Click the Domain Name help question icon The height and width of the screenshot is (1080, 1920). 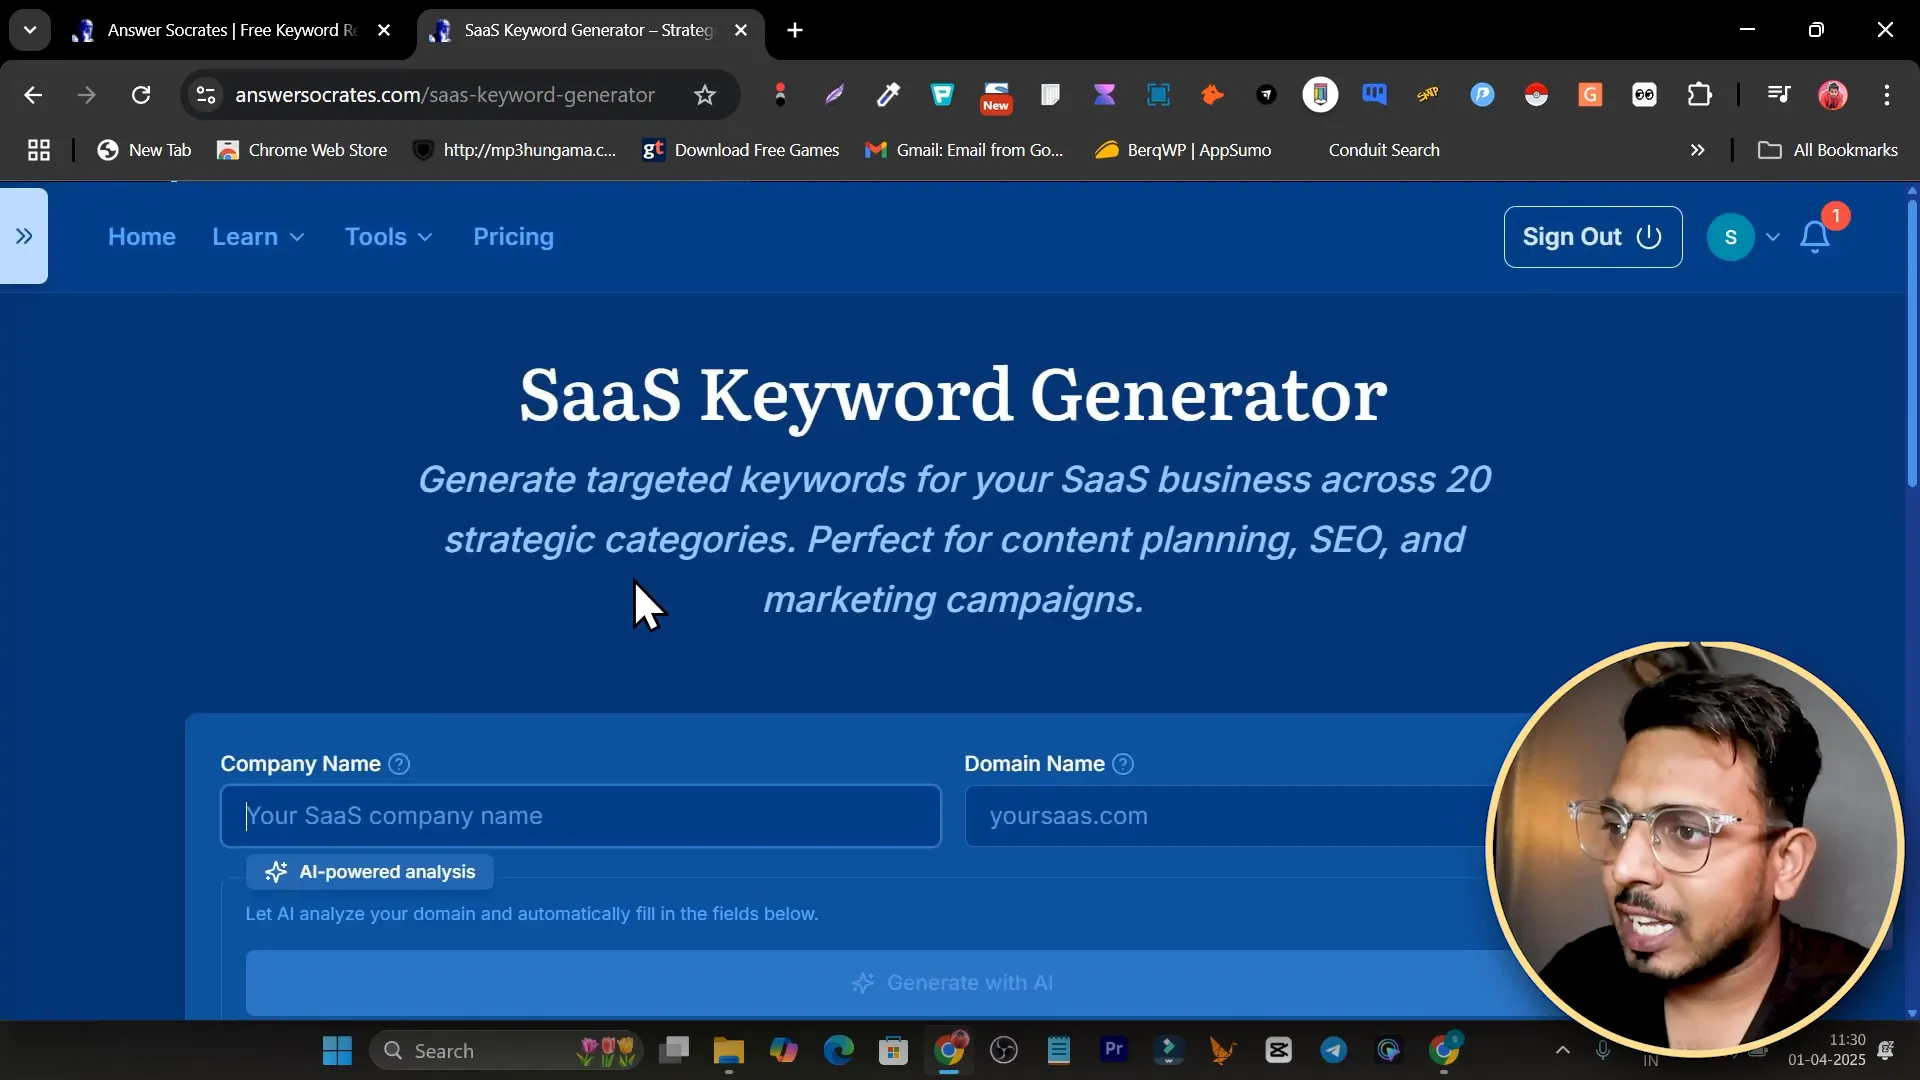(1123, 764)
